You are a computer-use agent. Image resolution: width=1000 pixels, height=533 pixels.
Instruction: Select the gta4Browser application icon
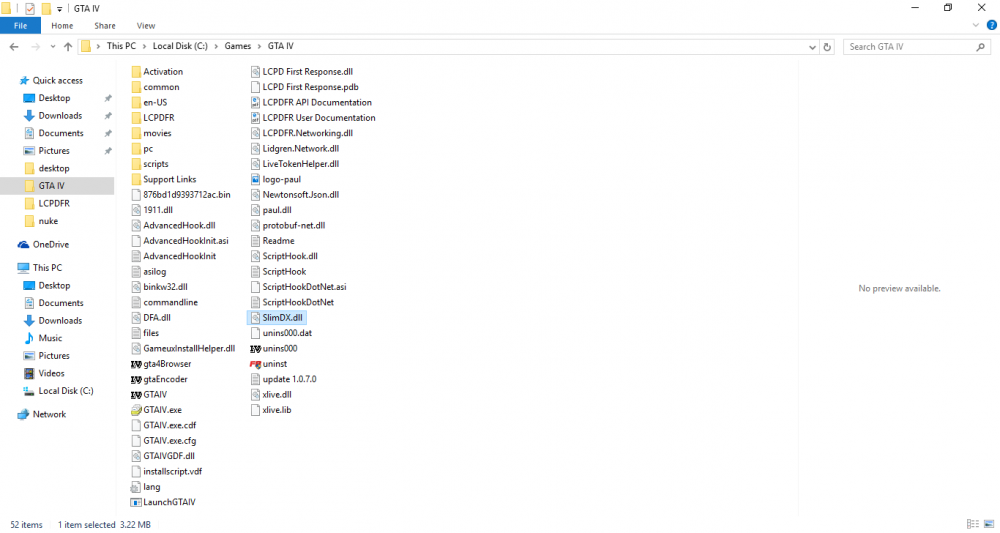click(136, 364)
